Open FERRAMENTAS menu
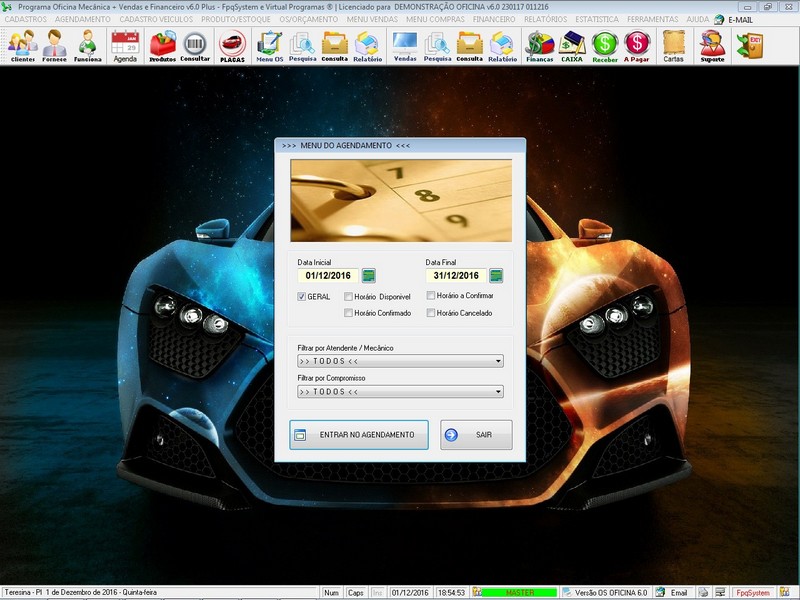Viewport: 800px width, 600px height. 653,19
